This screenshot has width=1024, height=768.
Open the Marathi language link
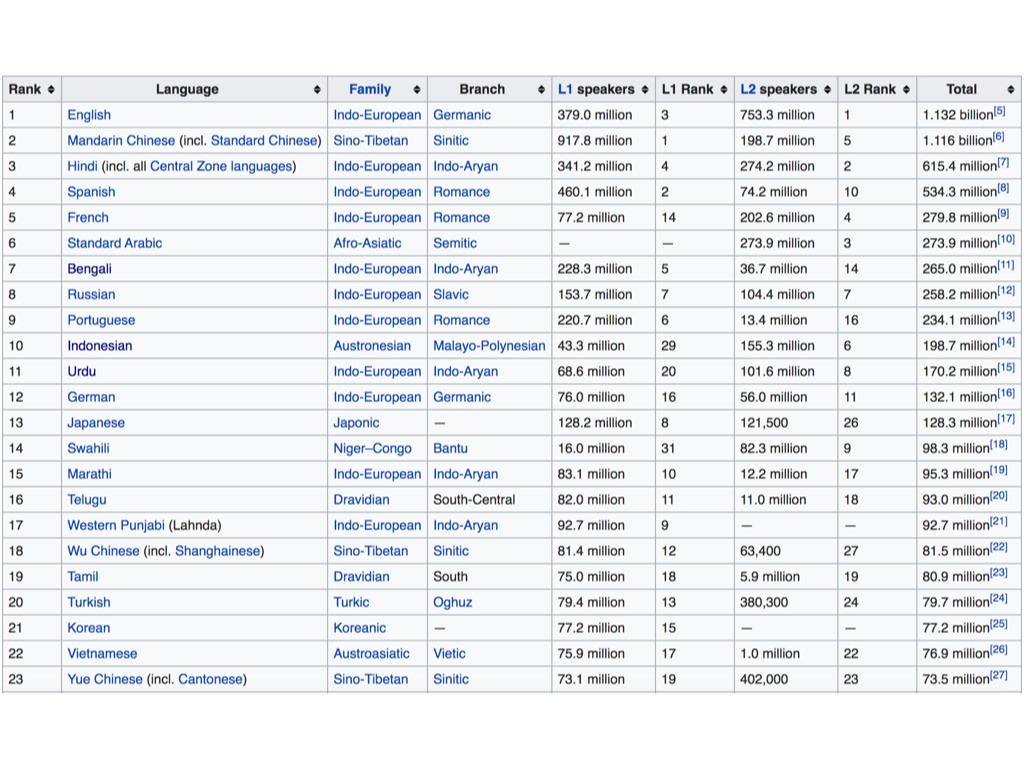coord(89,473)
